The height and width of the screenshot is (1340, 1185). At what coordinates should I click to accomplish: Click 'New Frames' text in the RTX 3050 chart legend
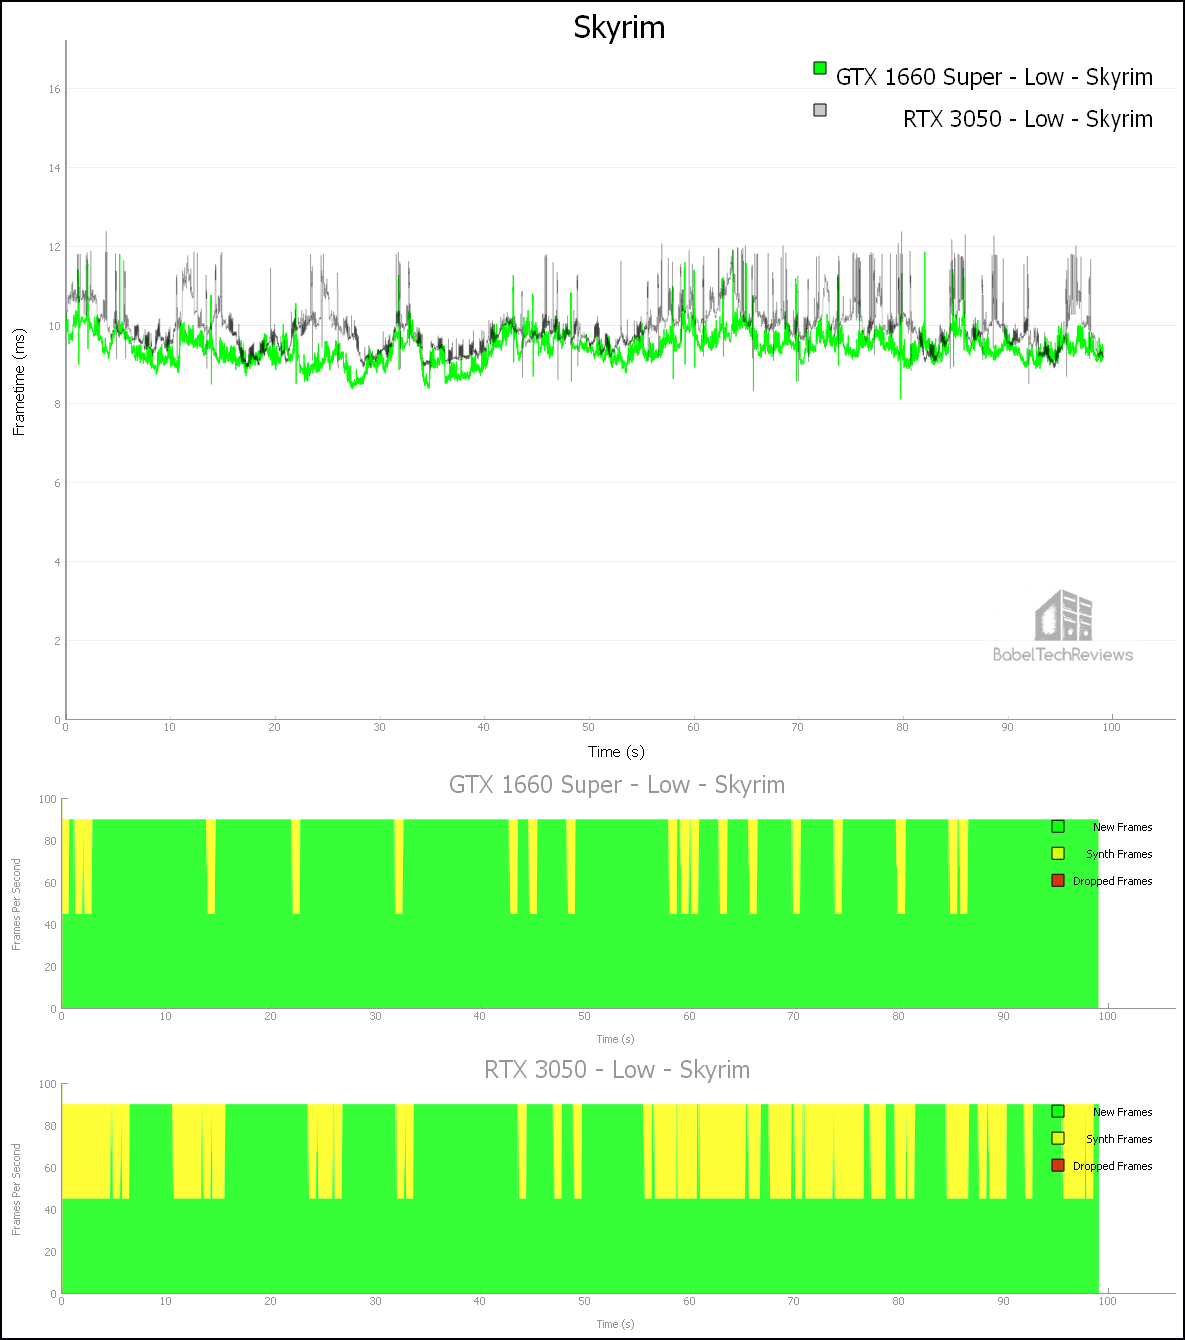pos(1122,1112)
